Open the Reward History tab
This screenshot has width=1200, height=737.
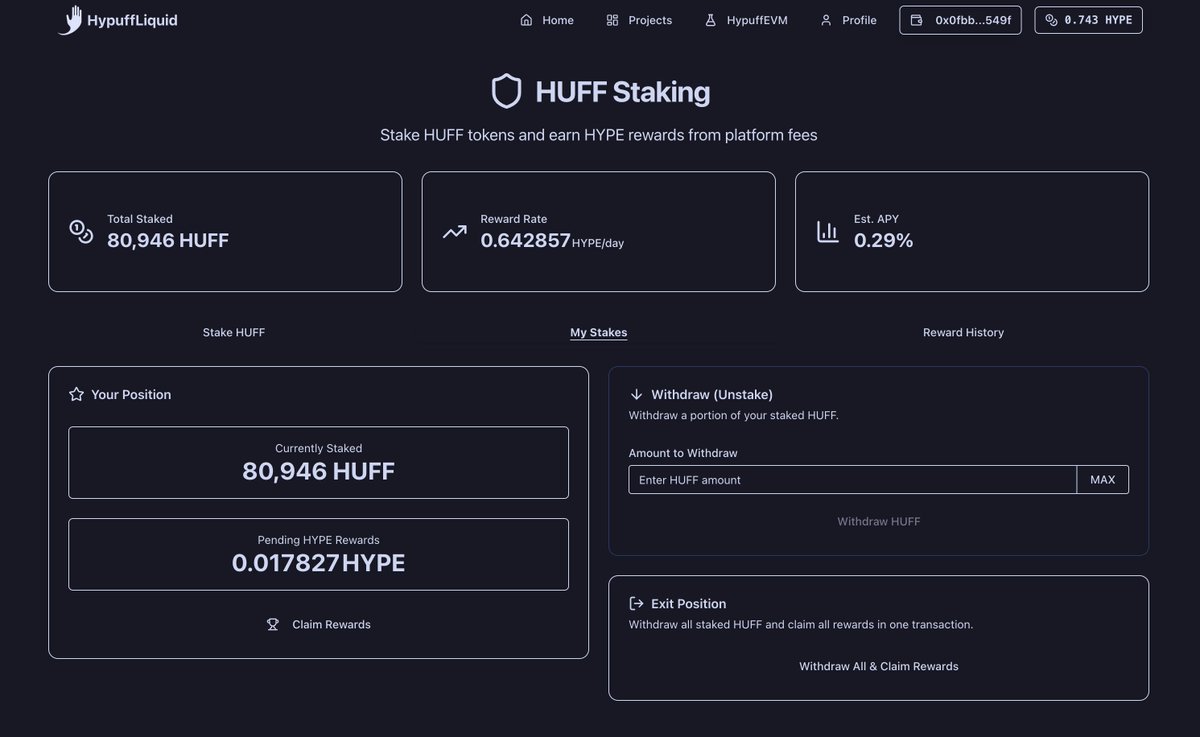point(963,332)
